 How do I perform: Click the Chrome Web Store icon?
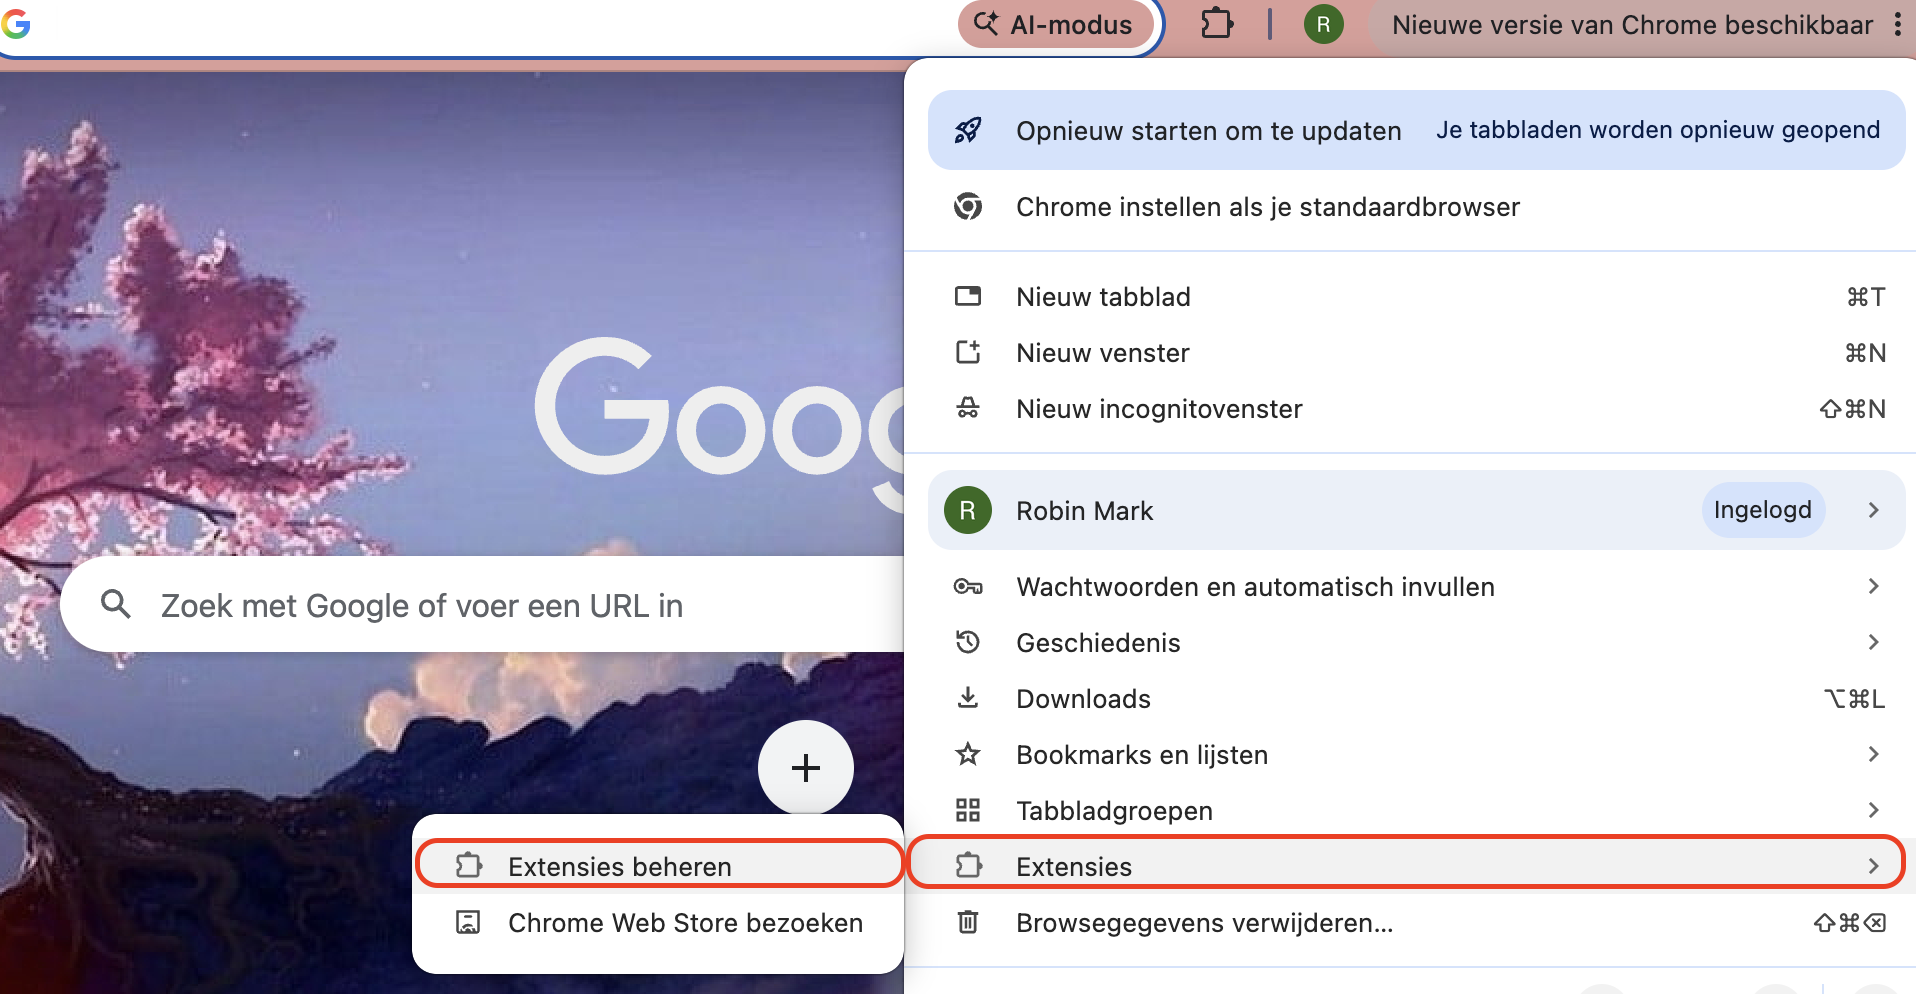tap(468, 922)
